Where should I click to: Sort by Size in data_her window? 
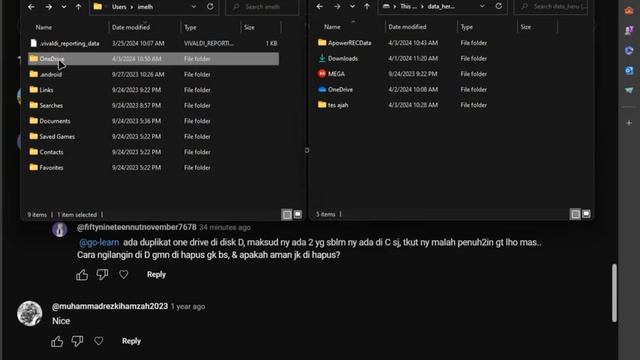[x=526, y=27]
